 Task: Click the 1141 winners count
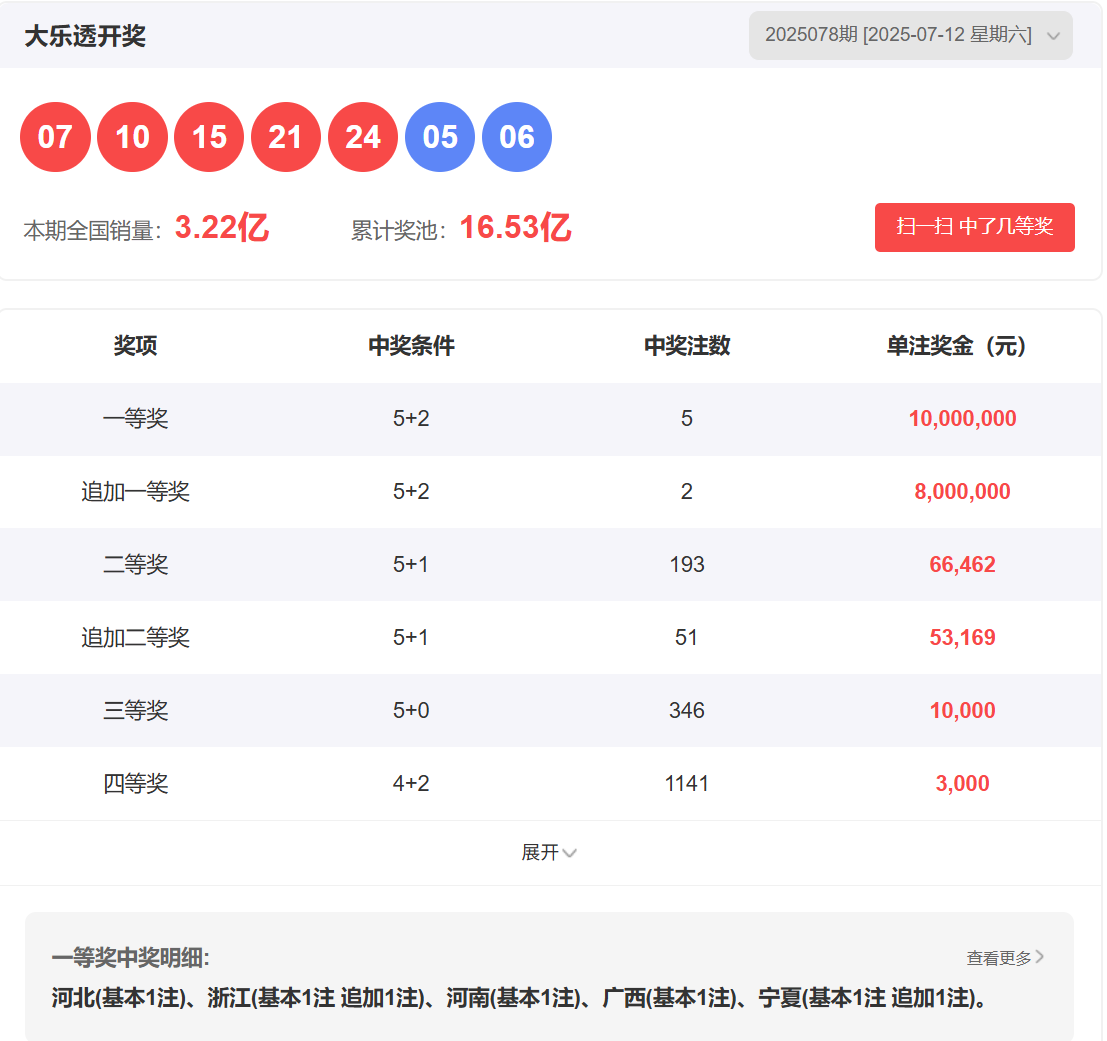[x=687, y=783]
